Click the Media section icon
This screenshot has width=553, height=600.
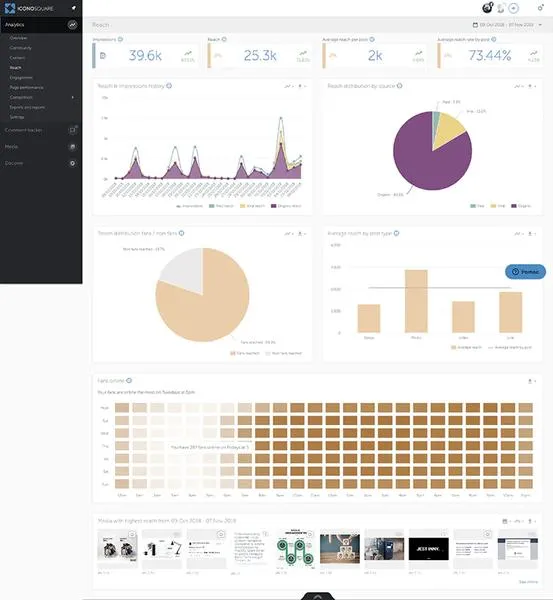point(72,147)
